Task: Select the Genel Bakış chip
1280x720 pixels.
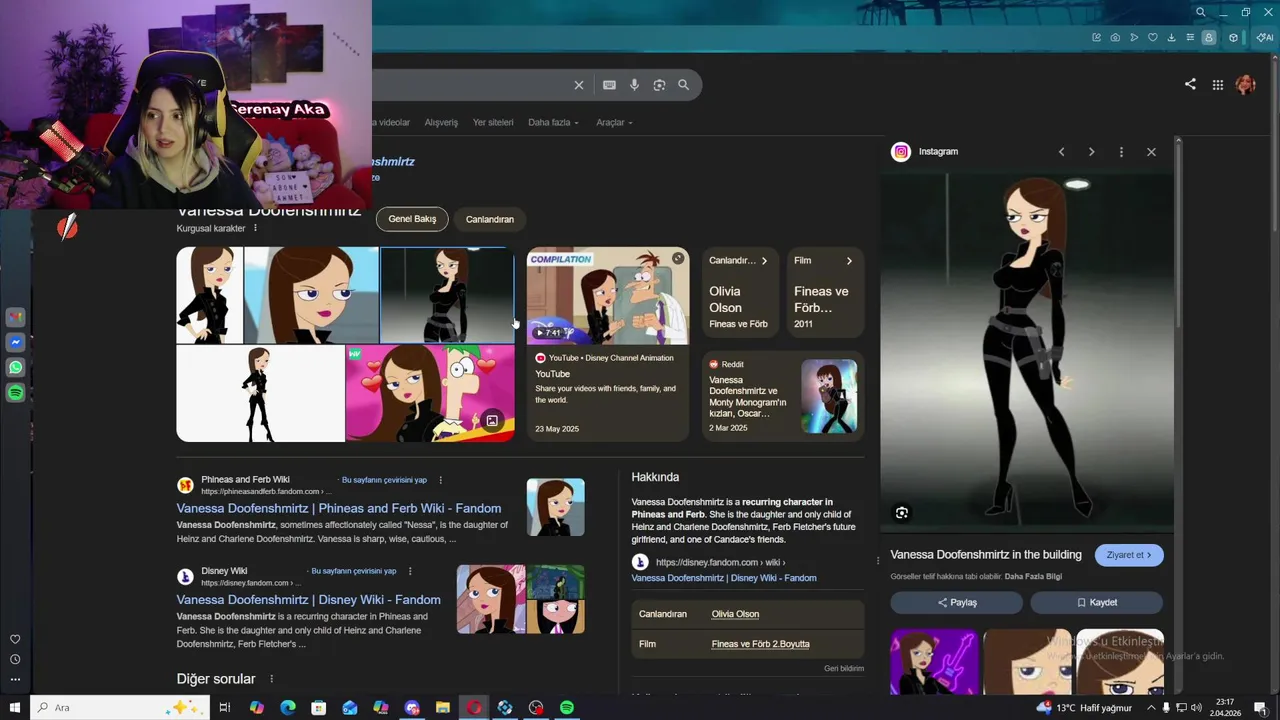Action: coord(412,219)
